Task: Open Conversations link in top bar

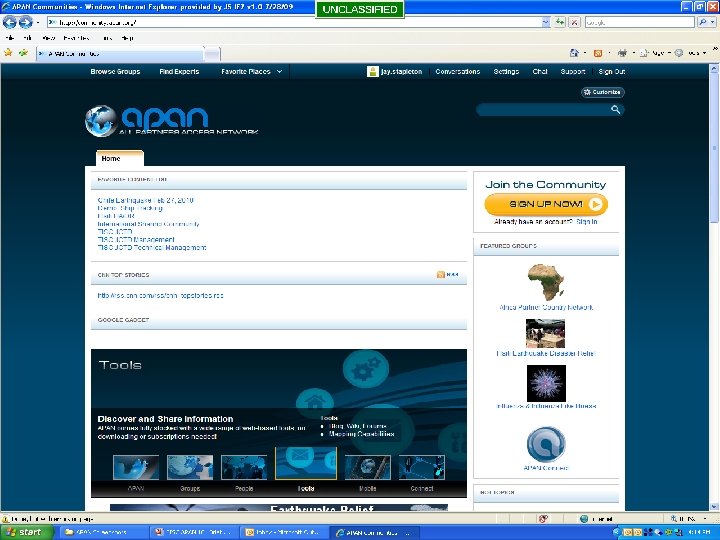Action: (x=457, y=71)
